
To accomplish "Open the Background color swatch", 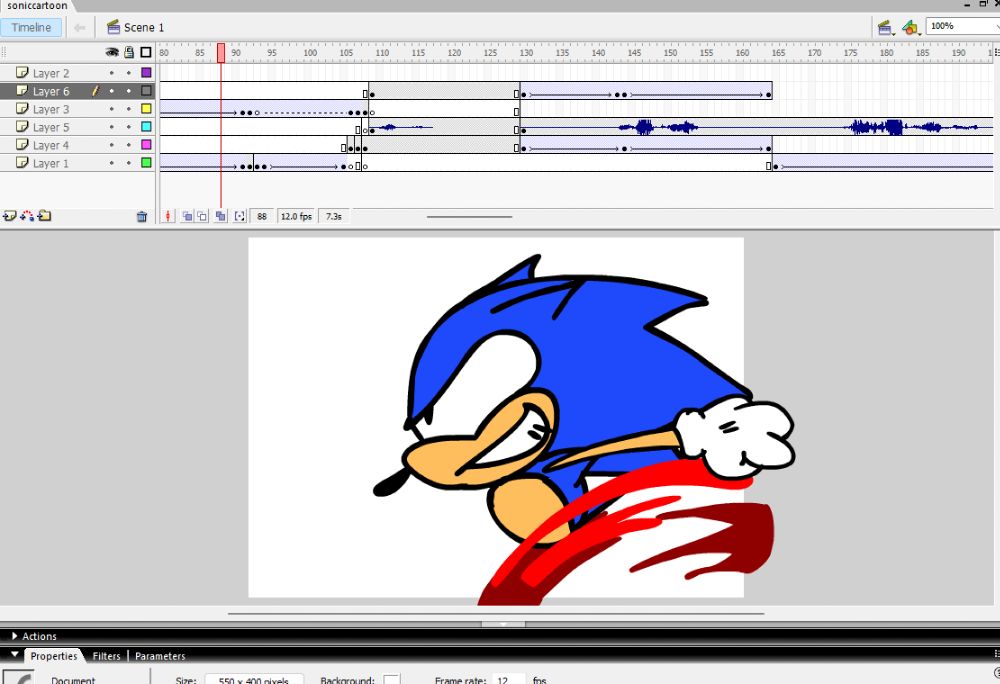I will 392,680.
